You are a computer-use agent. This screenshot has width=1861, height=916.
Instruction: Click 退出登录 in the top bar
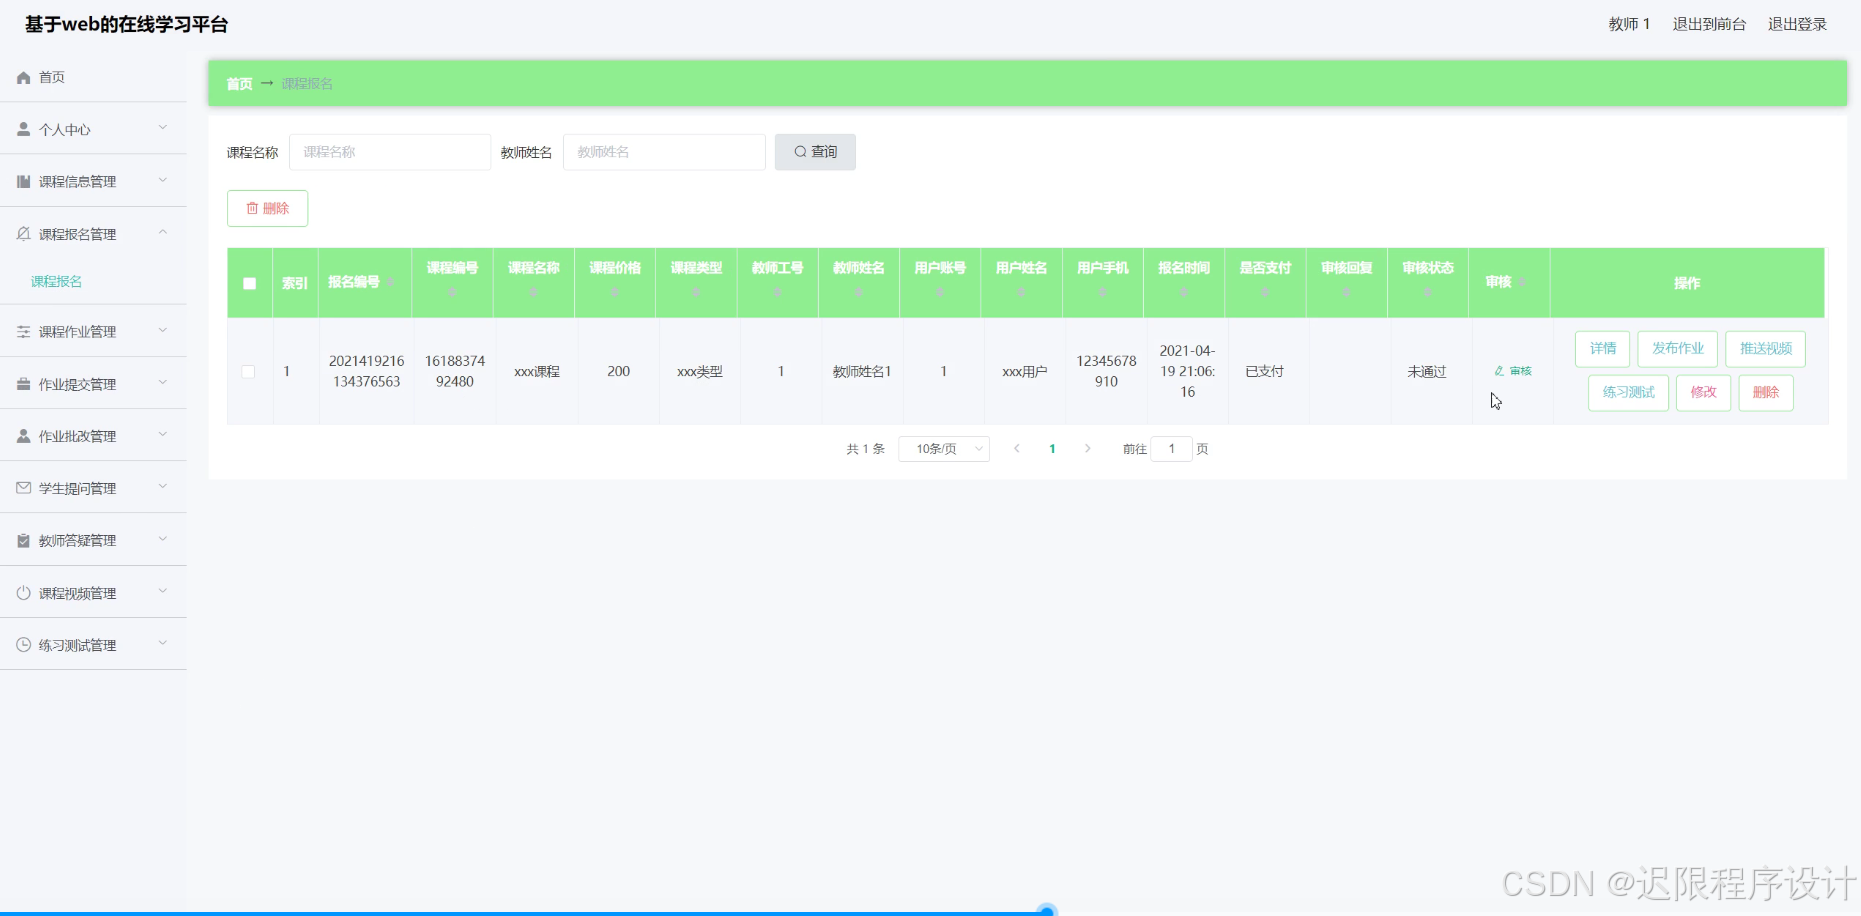coord(1796,23)
